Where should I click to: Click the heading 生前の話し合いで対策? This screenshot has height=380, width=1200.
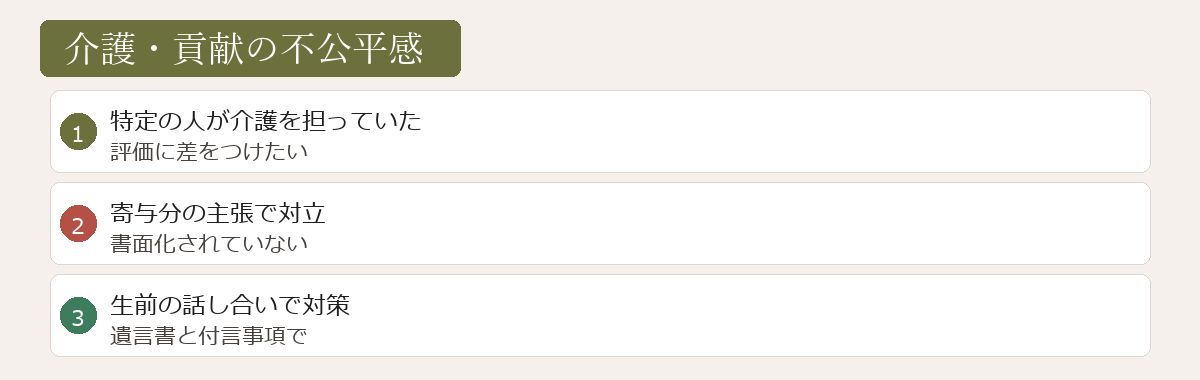click(x=230, y=305)
